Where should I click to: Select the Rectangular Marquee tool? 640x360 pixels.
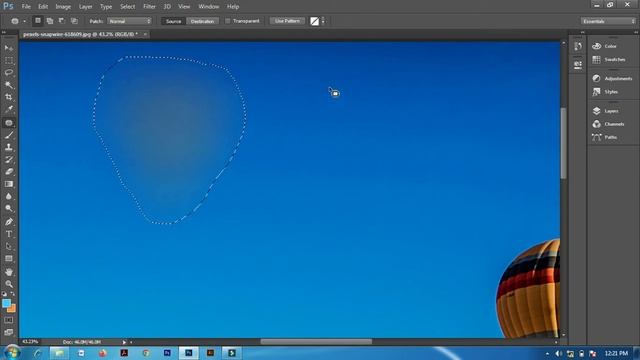point(9,60)
